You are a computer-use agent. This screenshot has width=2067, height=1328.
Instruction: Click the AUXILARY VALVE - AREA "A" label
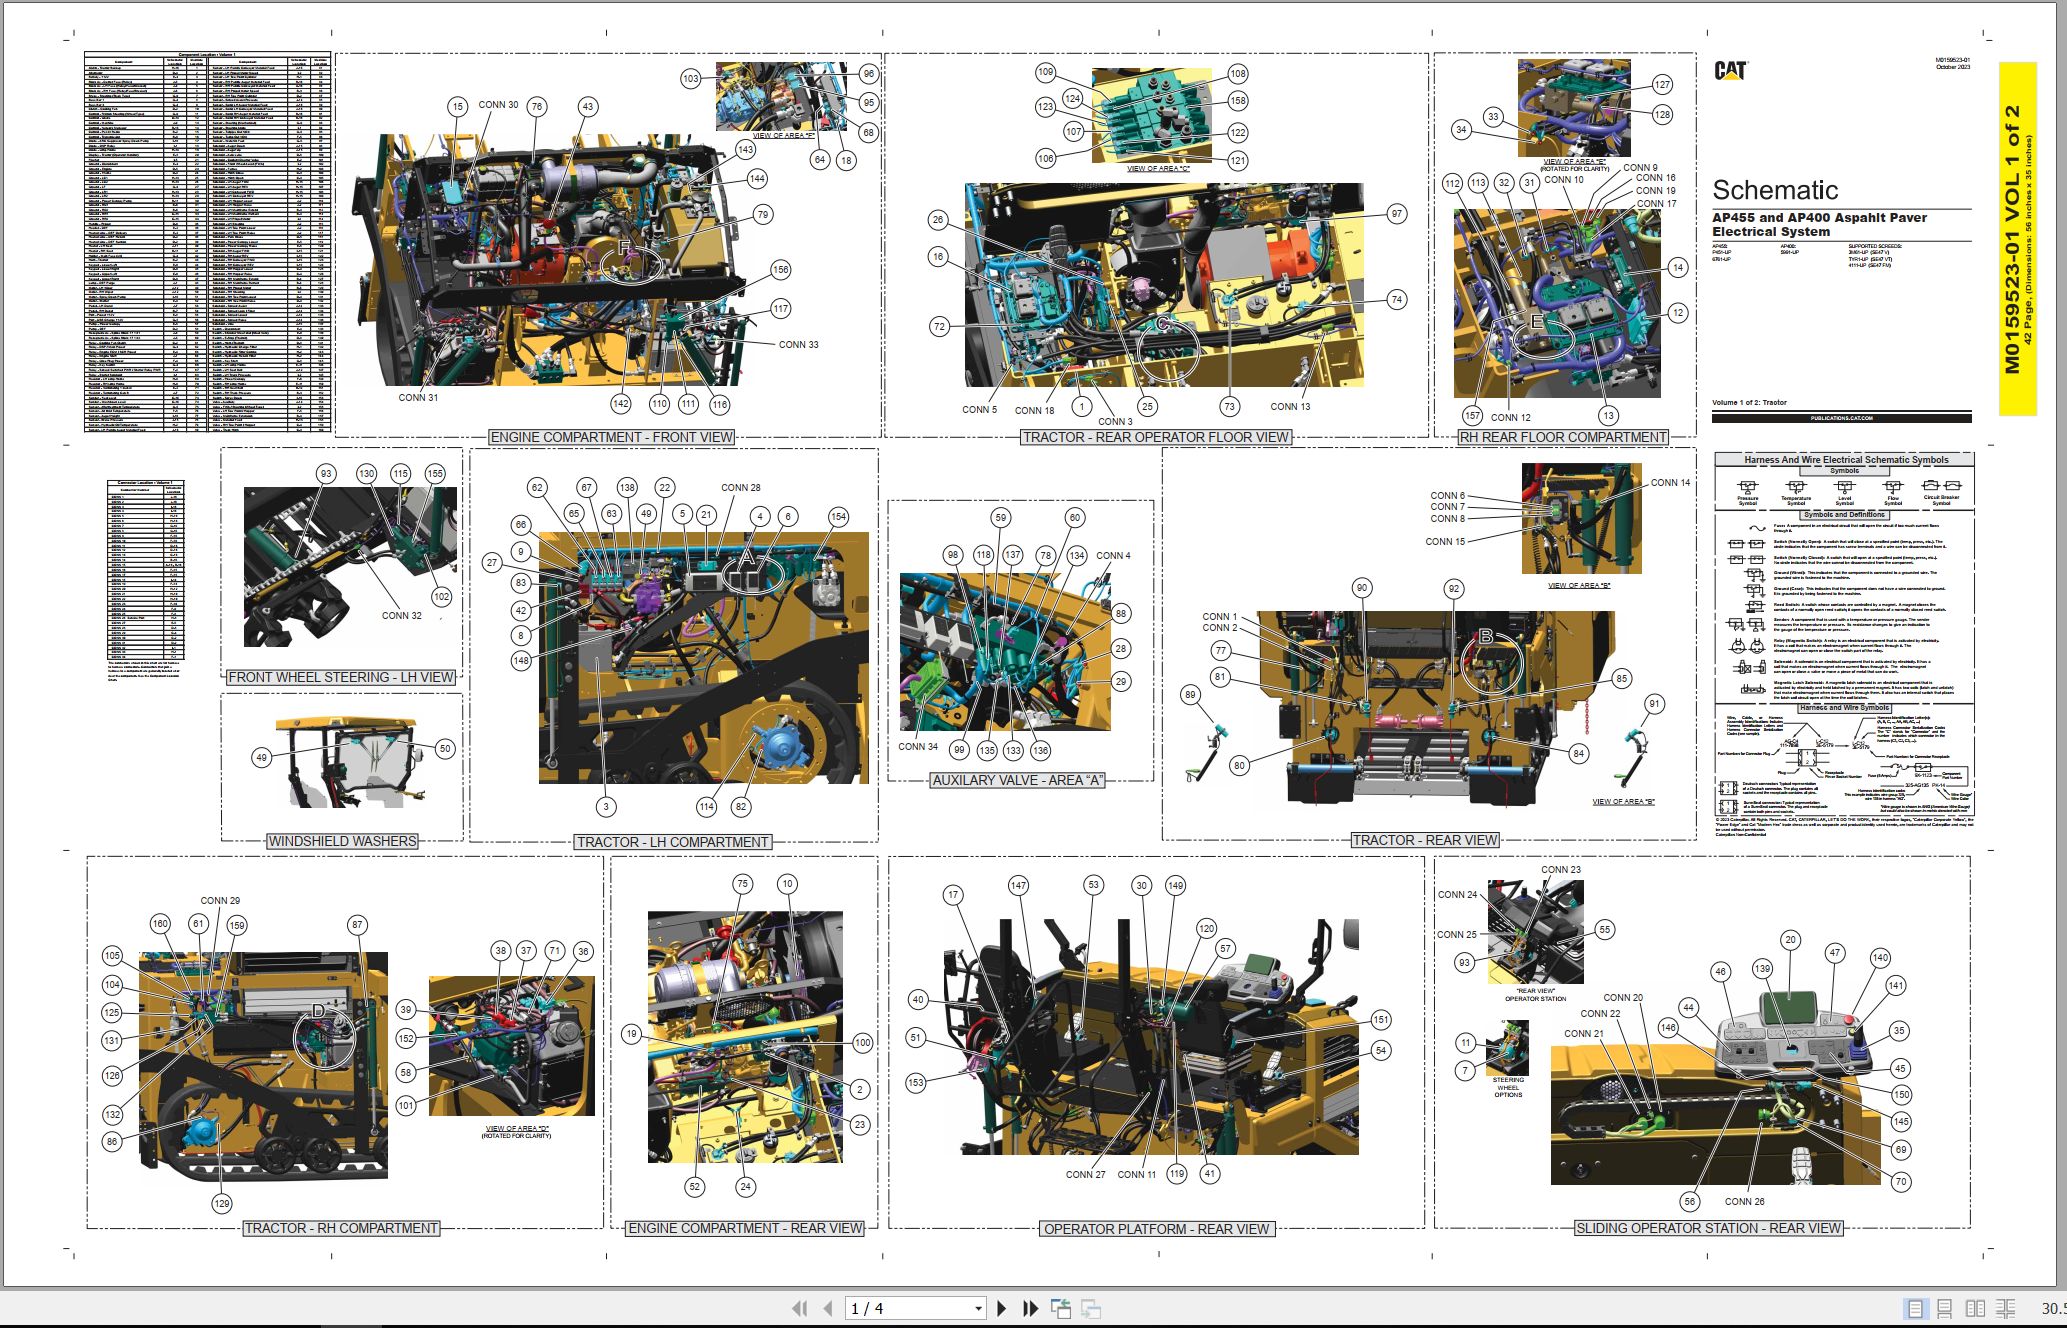point(1020,780)
